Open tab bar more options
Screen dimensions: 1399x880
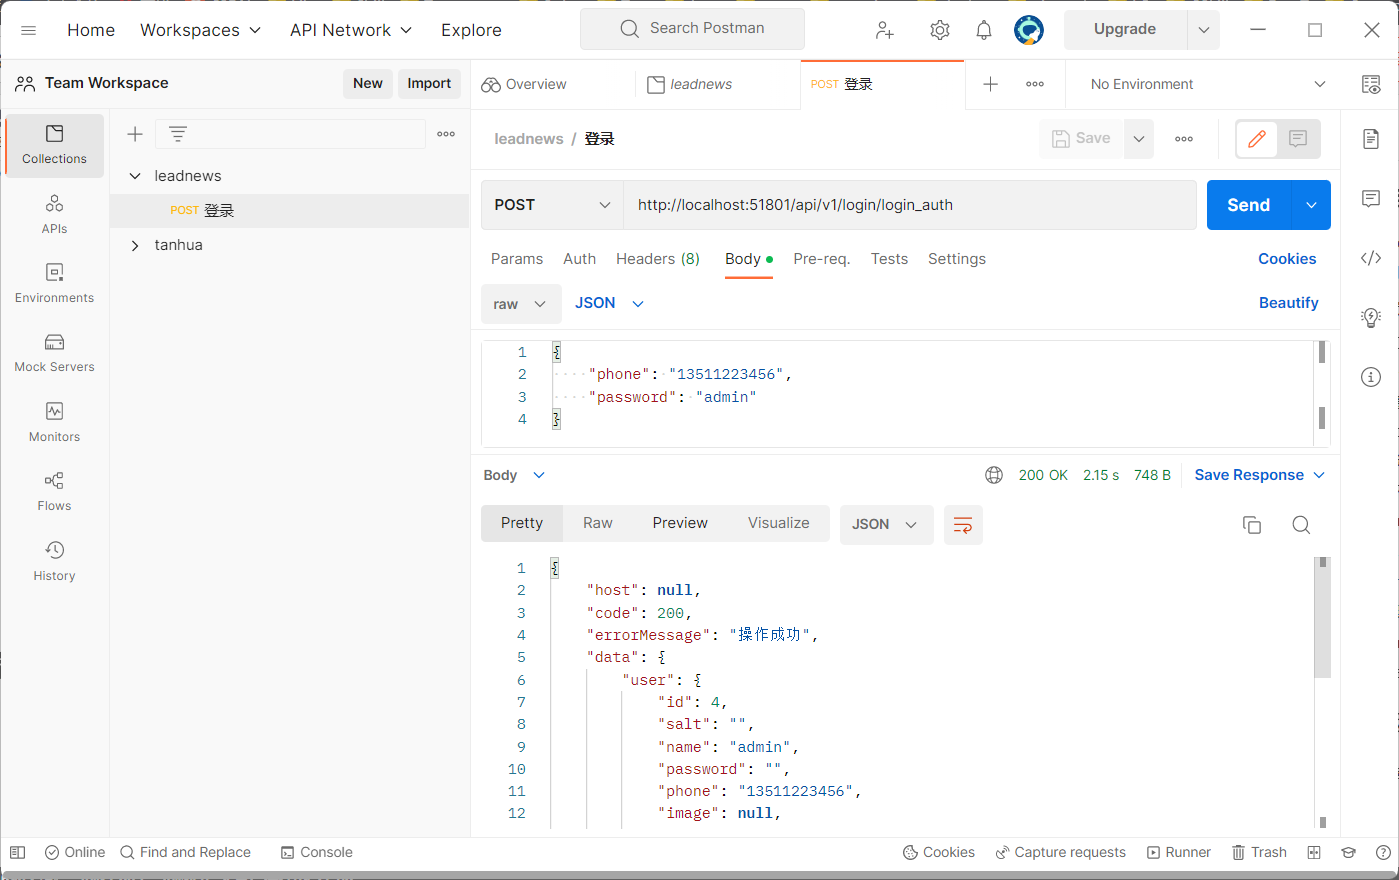pos(1035,84)
